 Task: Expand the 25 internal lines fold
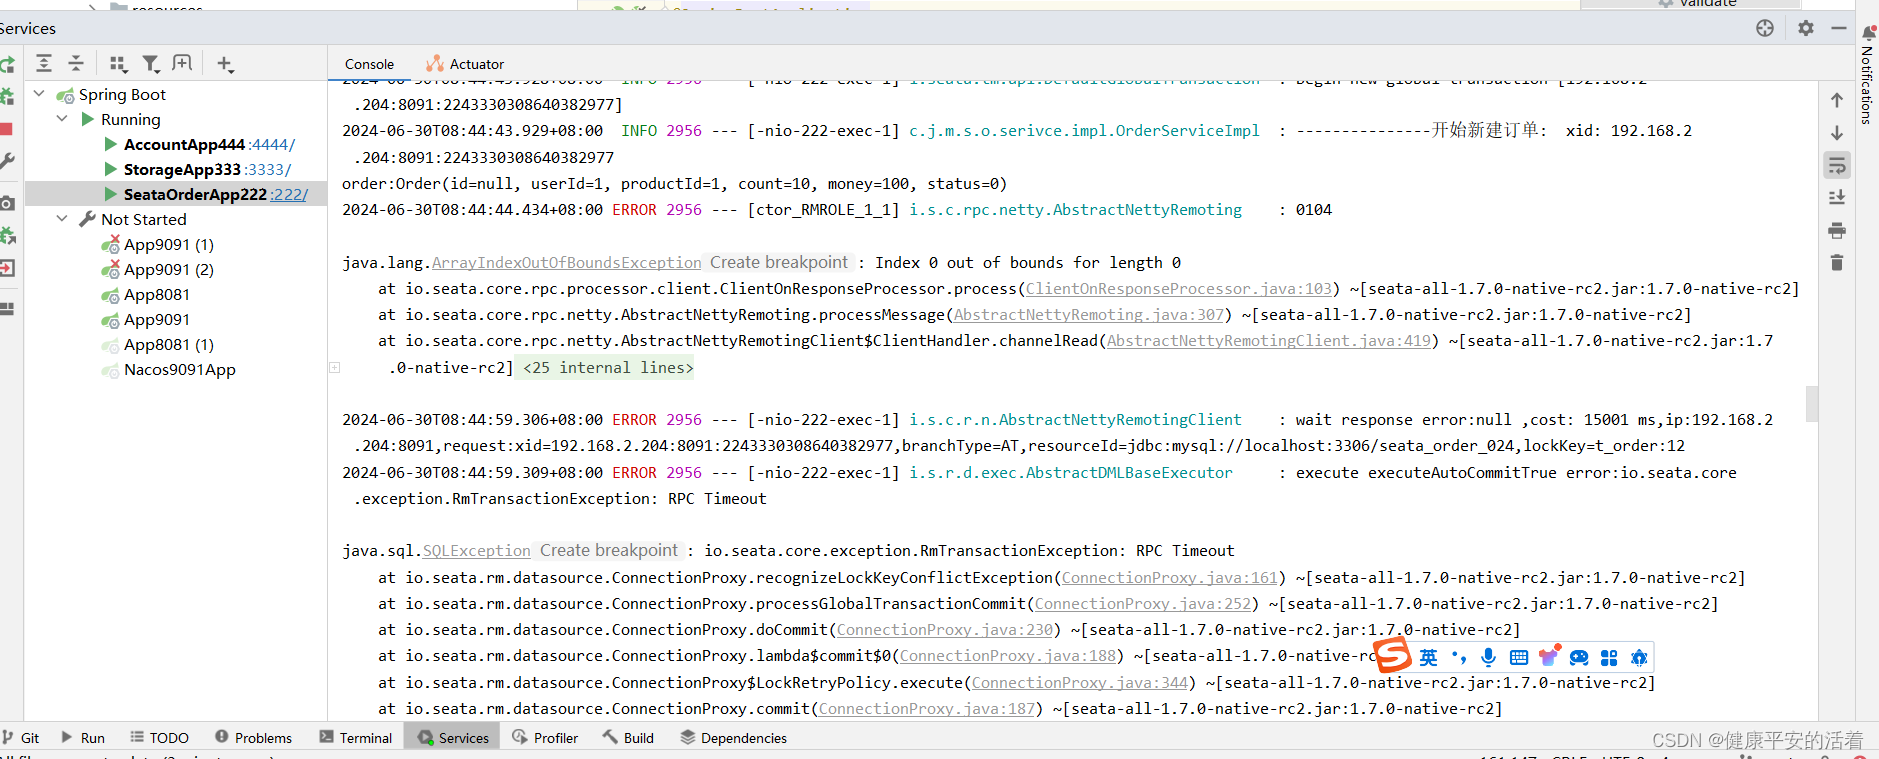608,367
